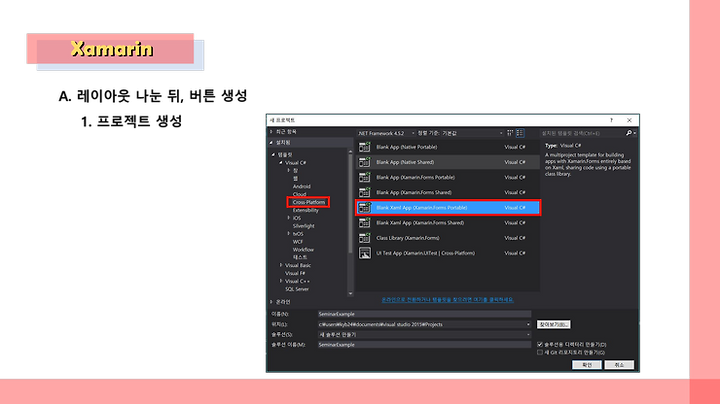Open the dialog help question mark
This screenshot has height=404, width=720.
point(611,120)
